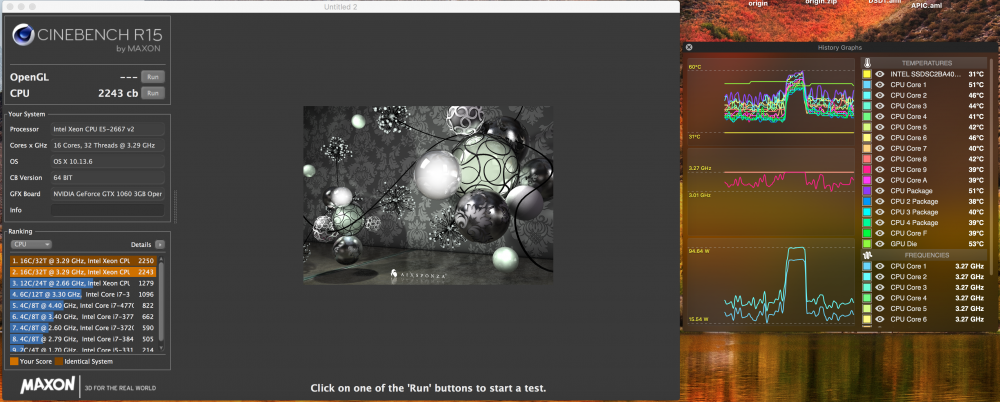Click the thermometer icon beside TEMPERATURES
The width and height of the screenshot is (1000, 402).
(x=867, y=63)
